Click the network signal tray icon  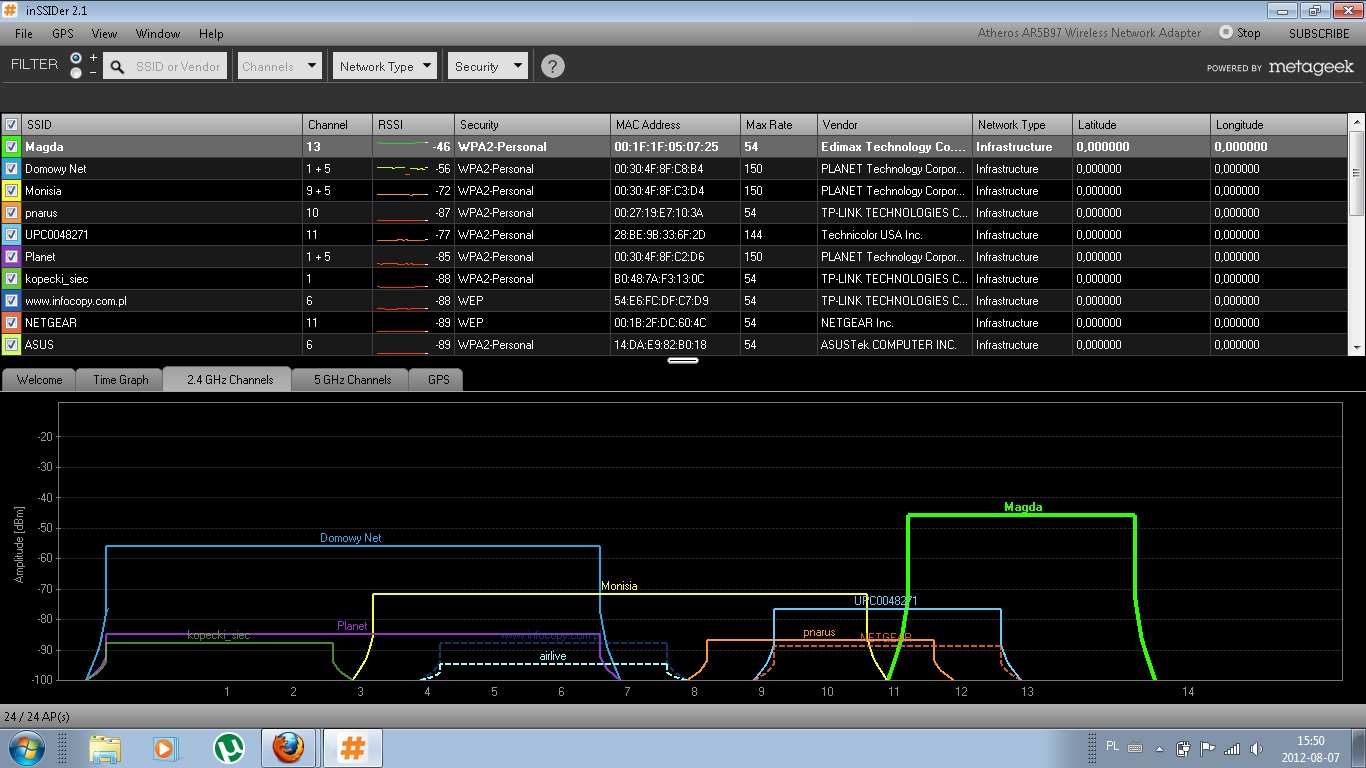pos(1232,748)
